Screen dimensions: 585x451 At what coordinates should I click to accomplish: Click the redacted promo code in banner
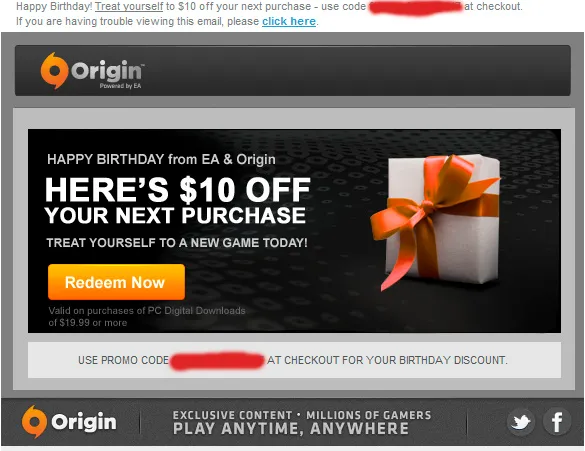pyautogui.click(x=217, y=360)
